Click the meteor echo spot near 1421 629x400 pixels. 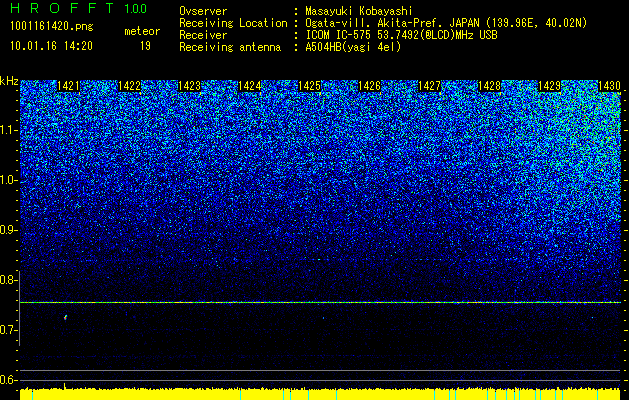click(x=65, y=317)
